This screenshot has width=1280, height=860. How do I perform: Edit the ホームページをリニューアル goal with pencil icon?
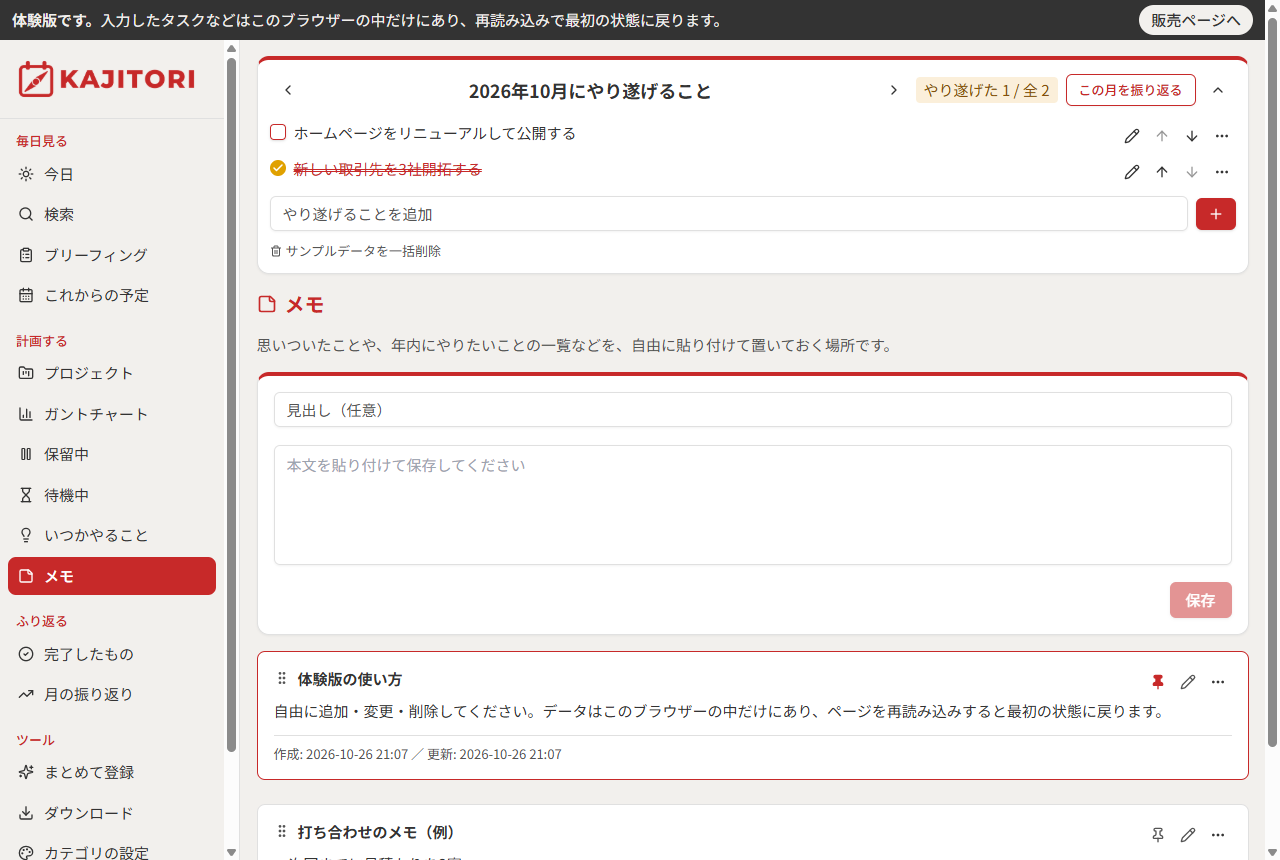pyautogui.click(x=1132, y=136)
